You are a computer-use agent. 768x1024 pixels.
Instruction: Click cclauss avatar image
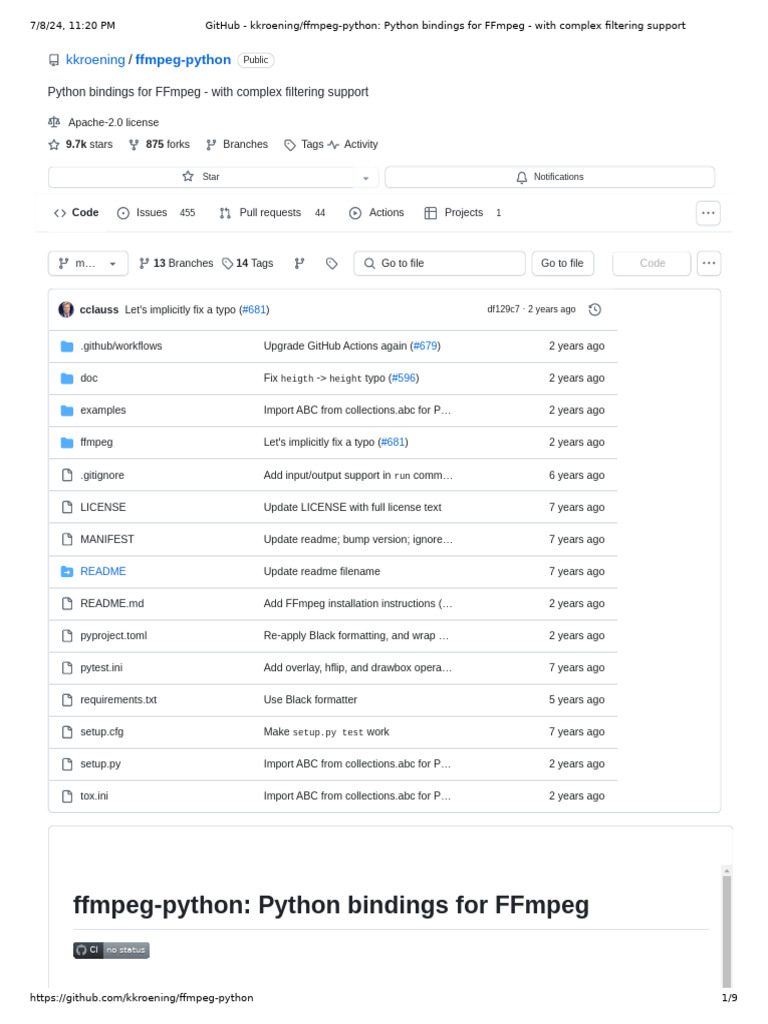tap(66, 310)
